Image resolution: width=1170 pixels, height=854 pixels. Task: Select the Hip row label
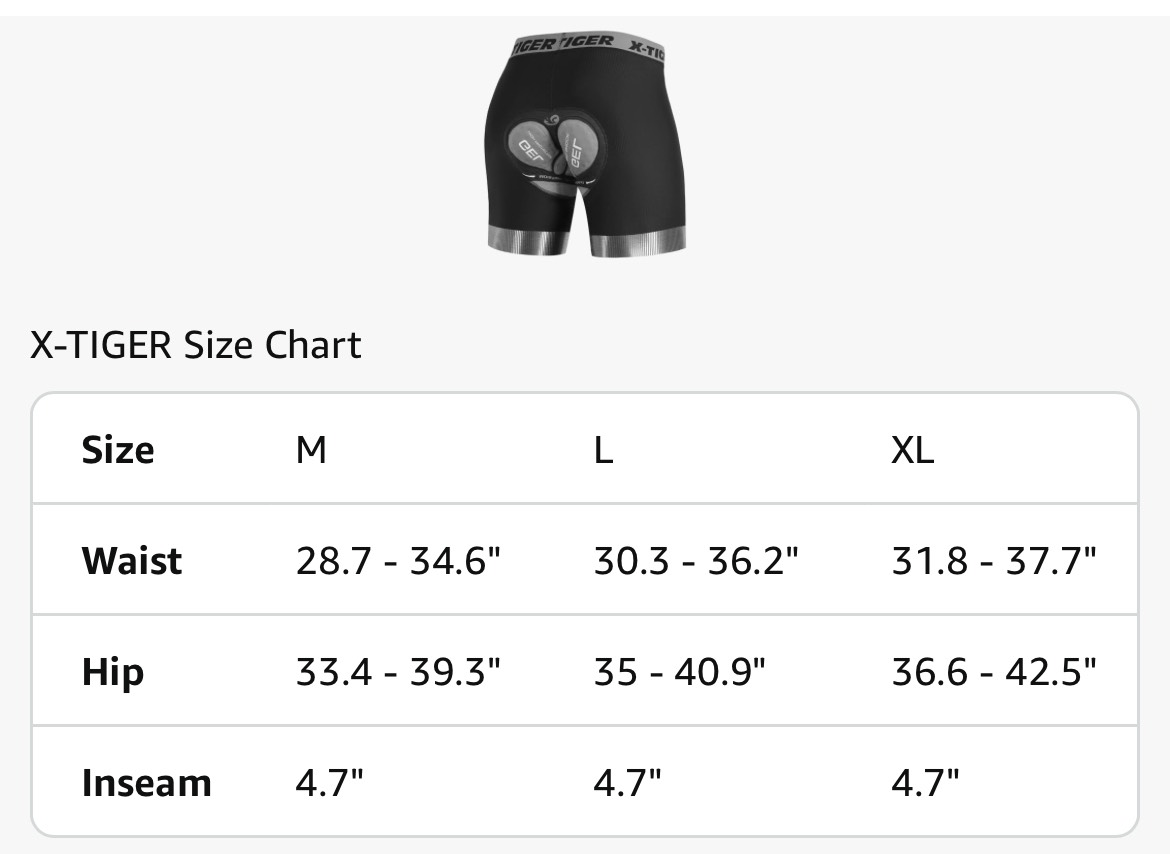coord(113,671)
